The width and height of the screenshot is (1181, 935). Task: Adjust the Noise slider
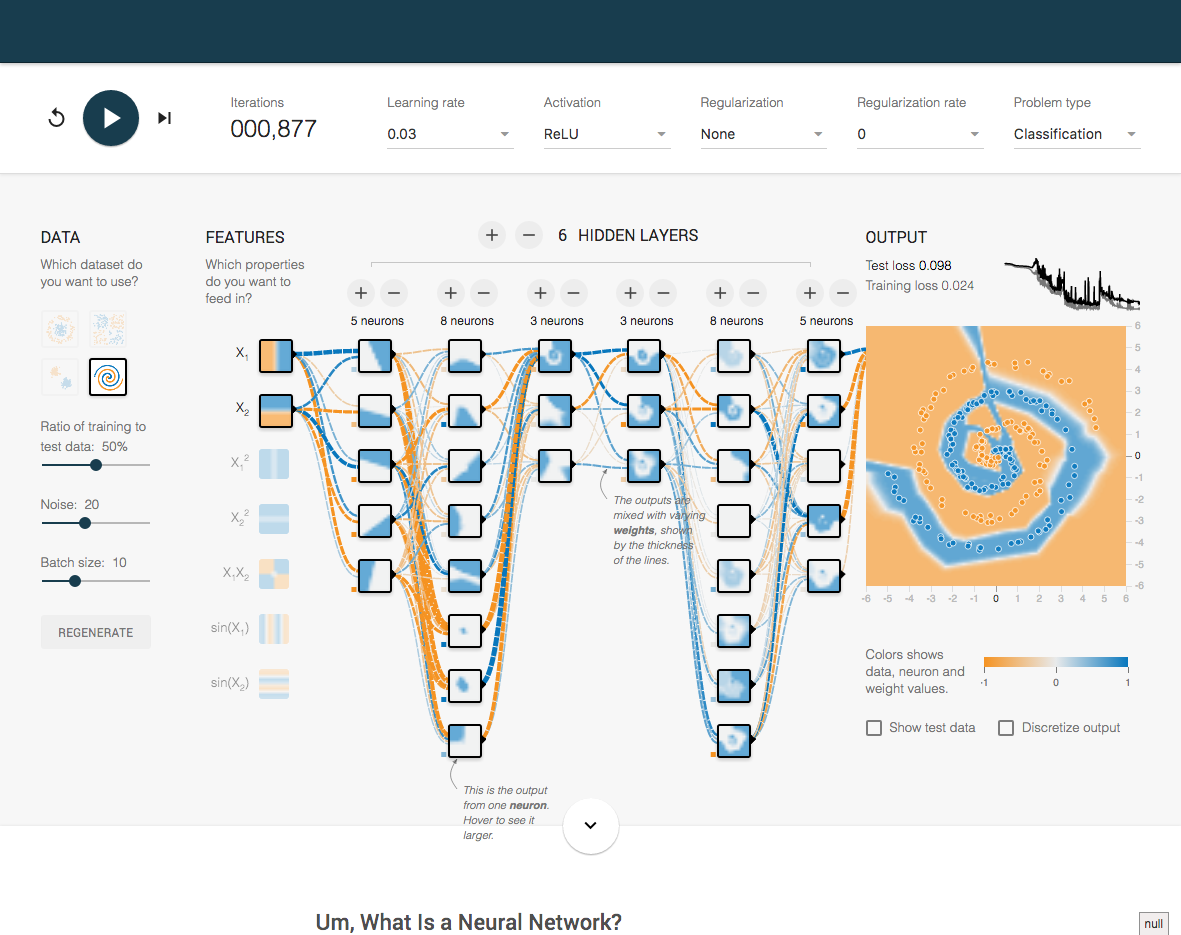pos(96,523)
